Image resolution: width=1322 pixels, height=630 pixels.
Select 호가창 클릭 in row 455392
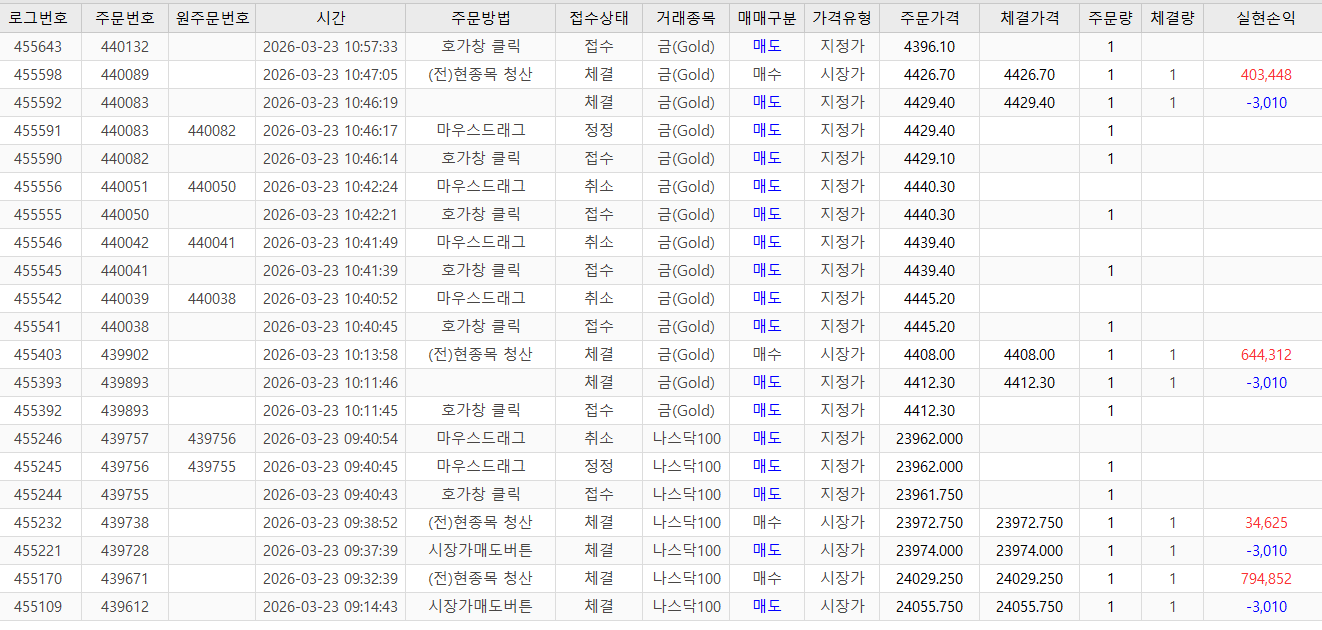480,410
